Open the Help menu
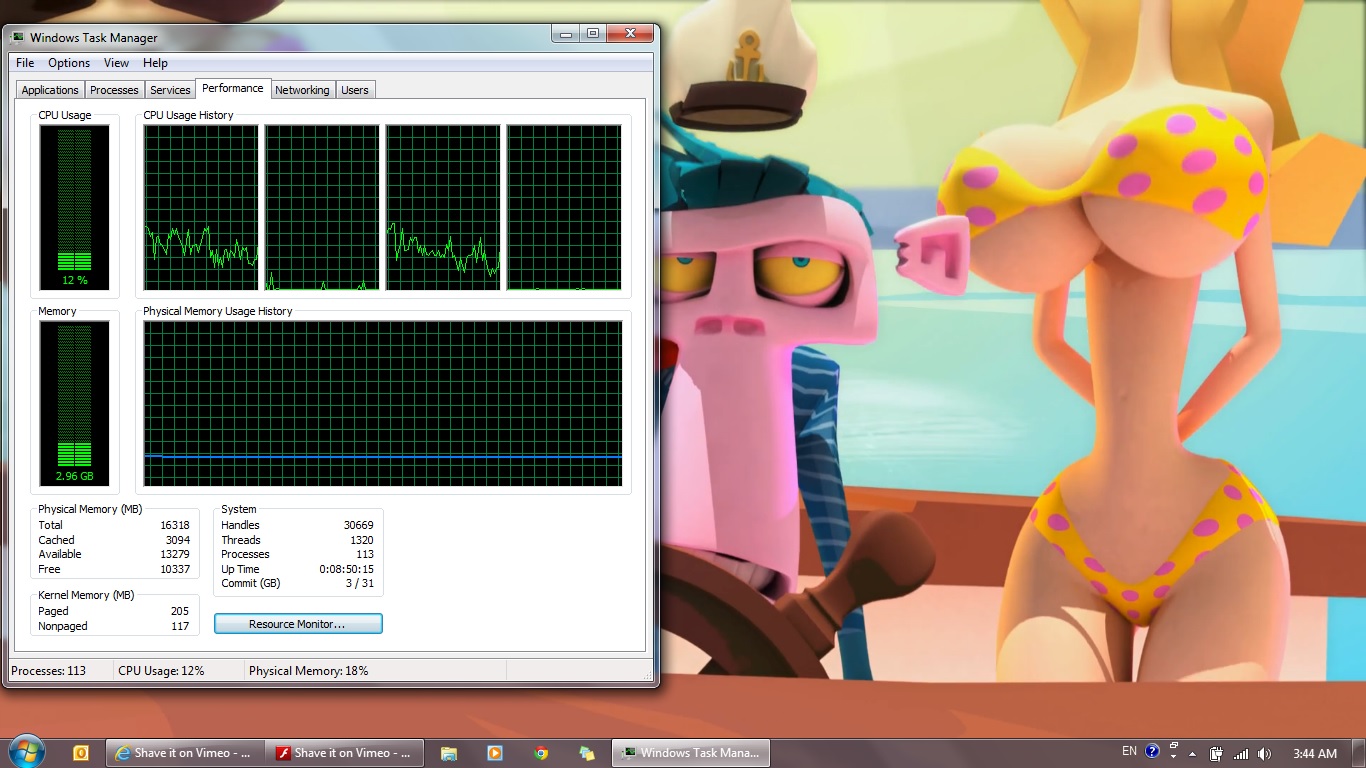This screenshot has height=768, width=1366. [x=155, y=63]
